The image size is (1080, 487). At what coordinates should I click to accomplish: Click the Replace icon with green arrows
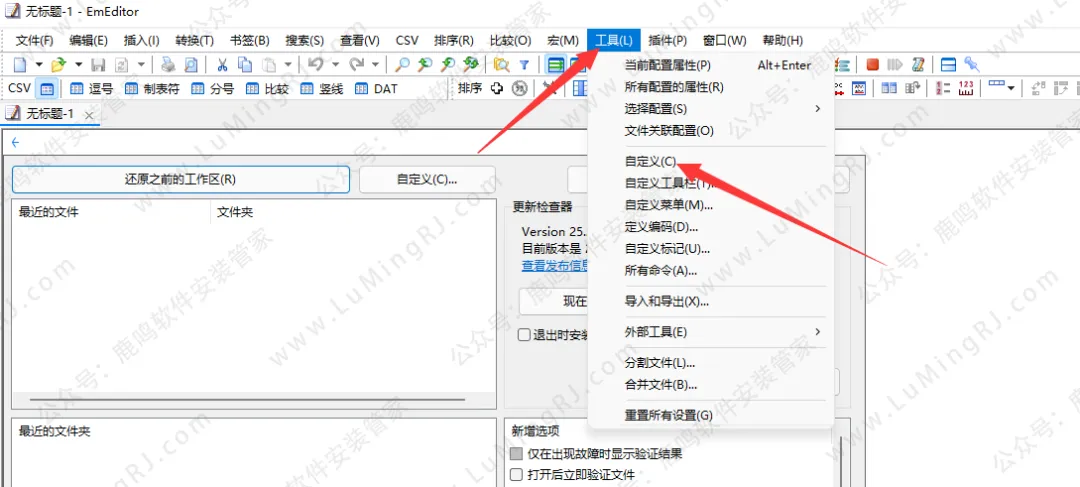(x=470, y=65)
